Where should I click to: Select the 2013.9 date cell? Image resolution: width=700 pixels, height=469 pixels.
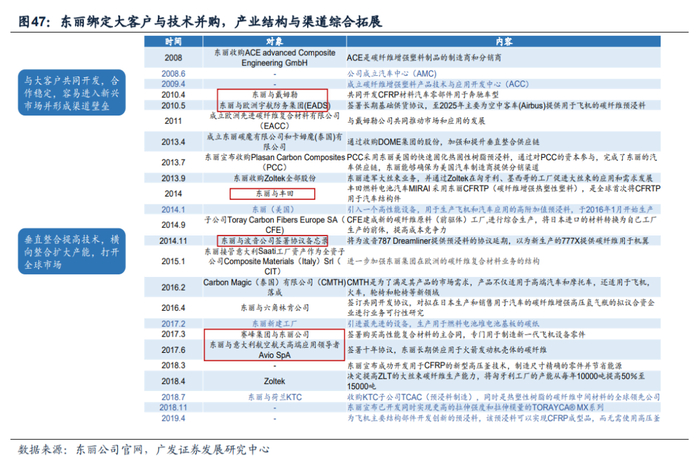click(173, 178)
